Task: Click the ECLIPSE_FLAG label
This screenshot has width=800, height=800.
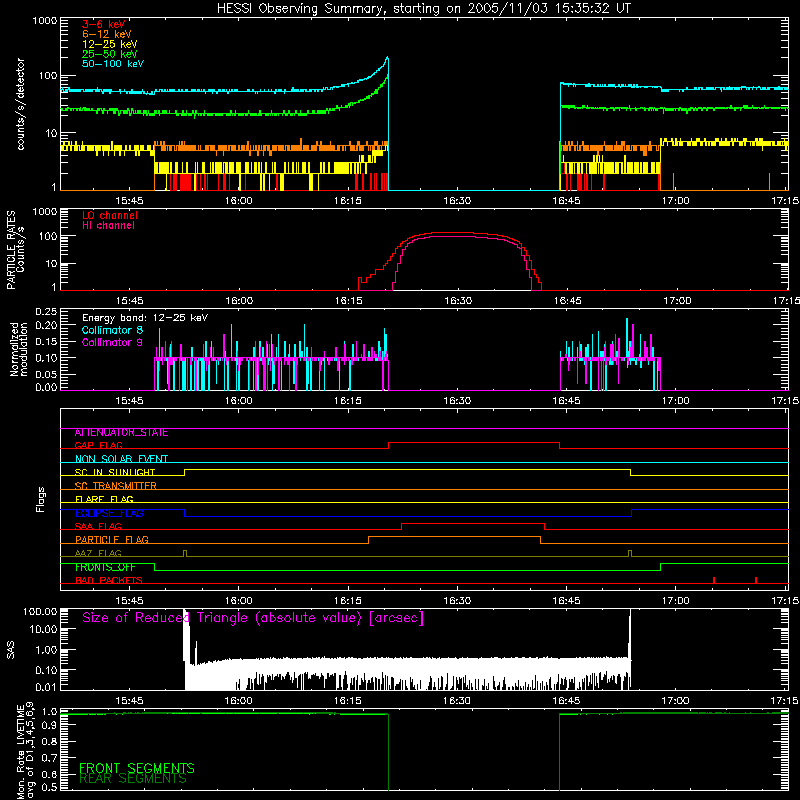Action: tap(109, 513)
